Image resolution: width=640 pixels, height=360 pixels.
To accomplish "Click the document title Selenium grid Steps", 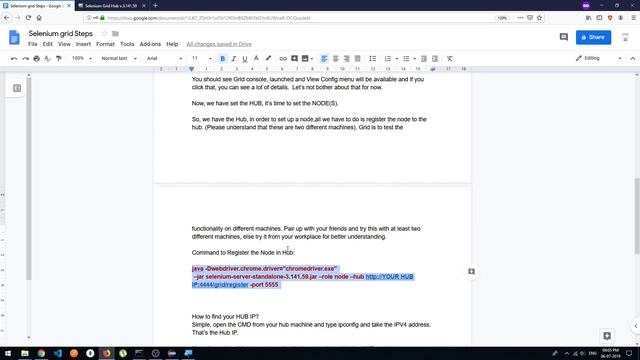I will [x=60, y=33].
